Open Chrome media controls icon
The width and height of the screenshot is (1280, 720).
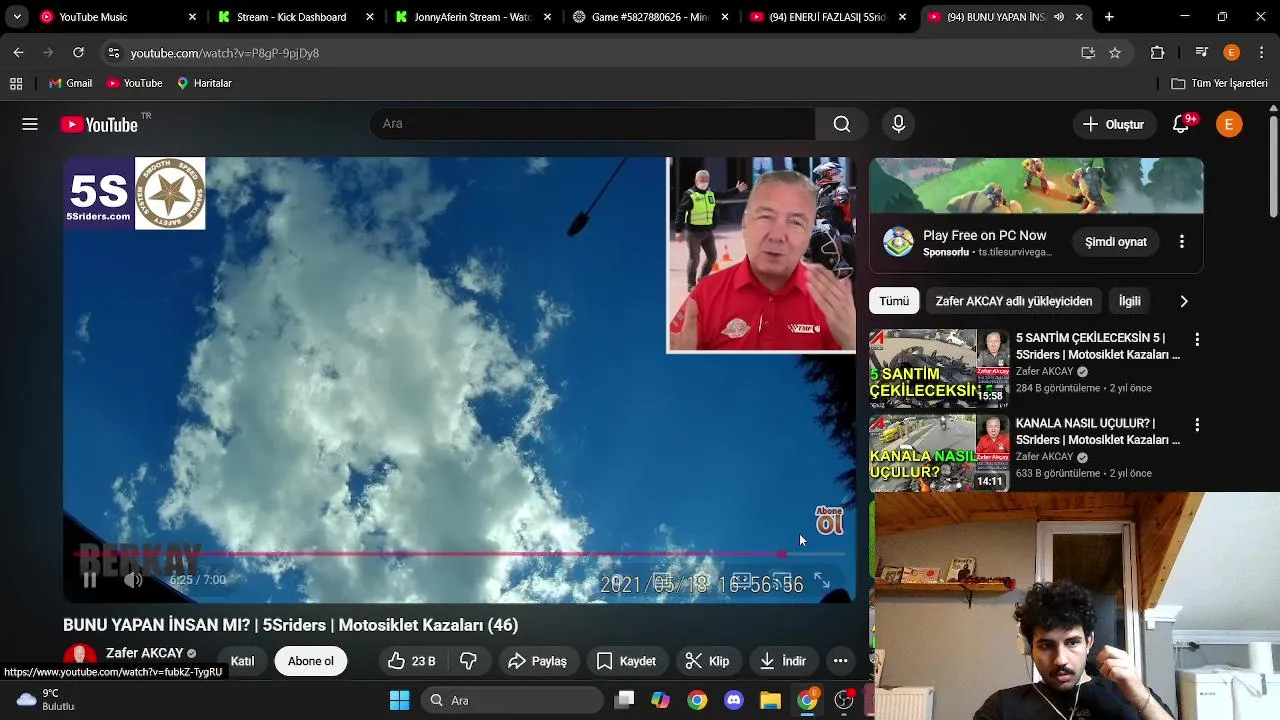(x=1202, y=53)
